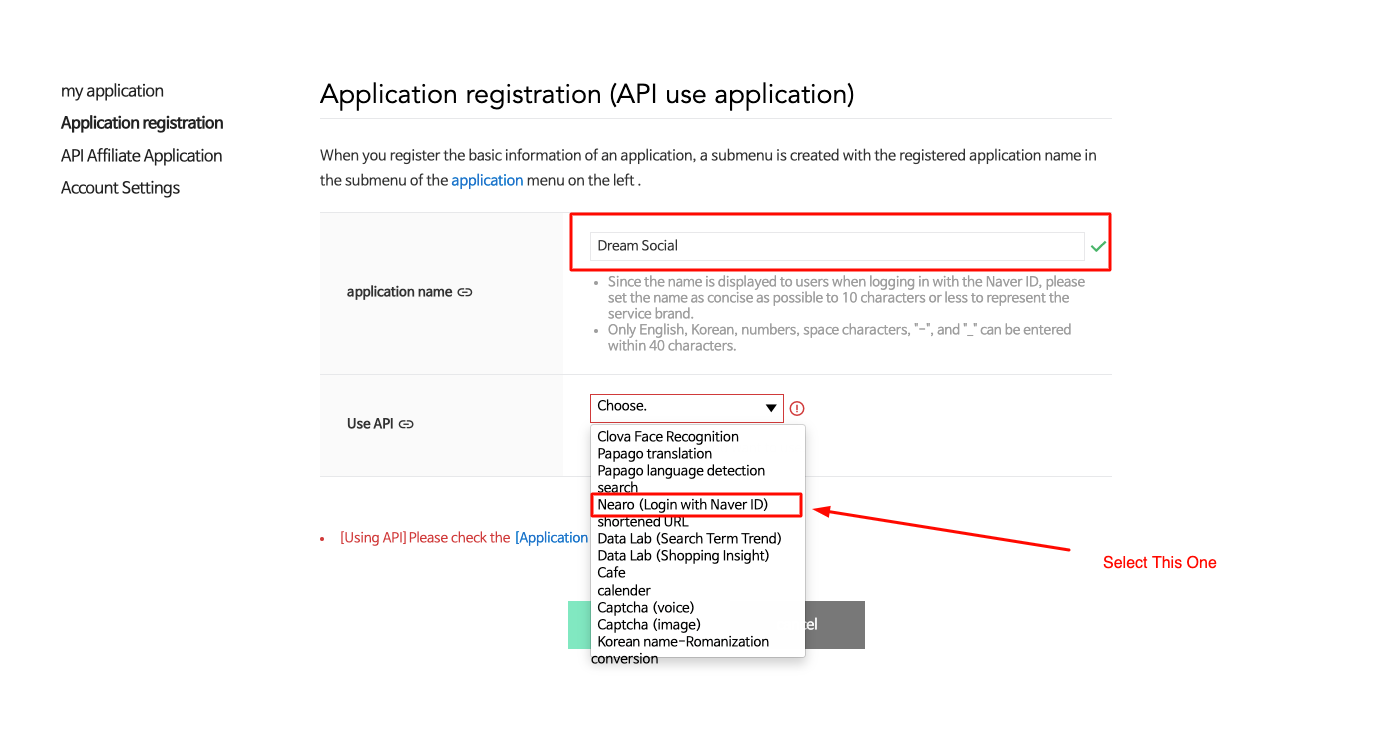Viewport: 1378px width, 737px height.
Task: Click link icon next to application name
Action: coord(465,292)
